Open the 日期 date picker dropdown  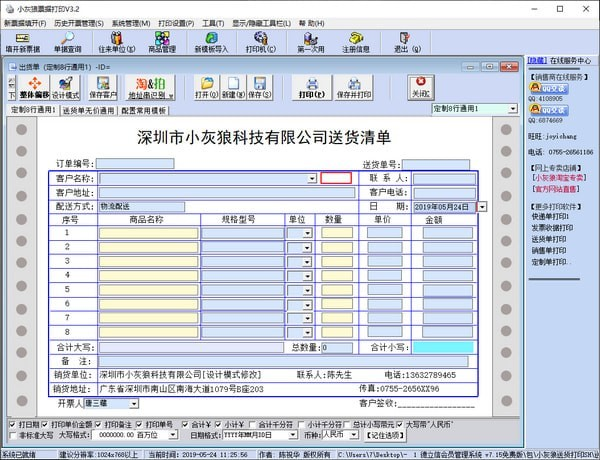pyautogui.click(x=482, y=206)
